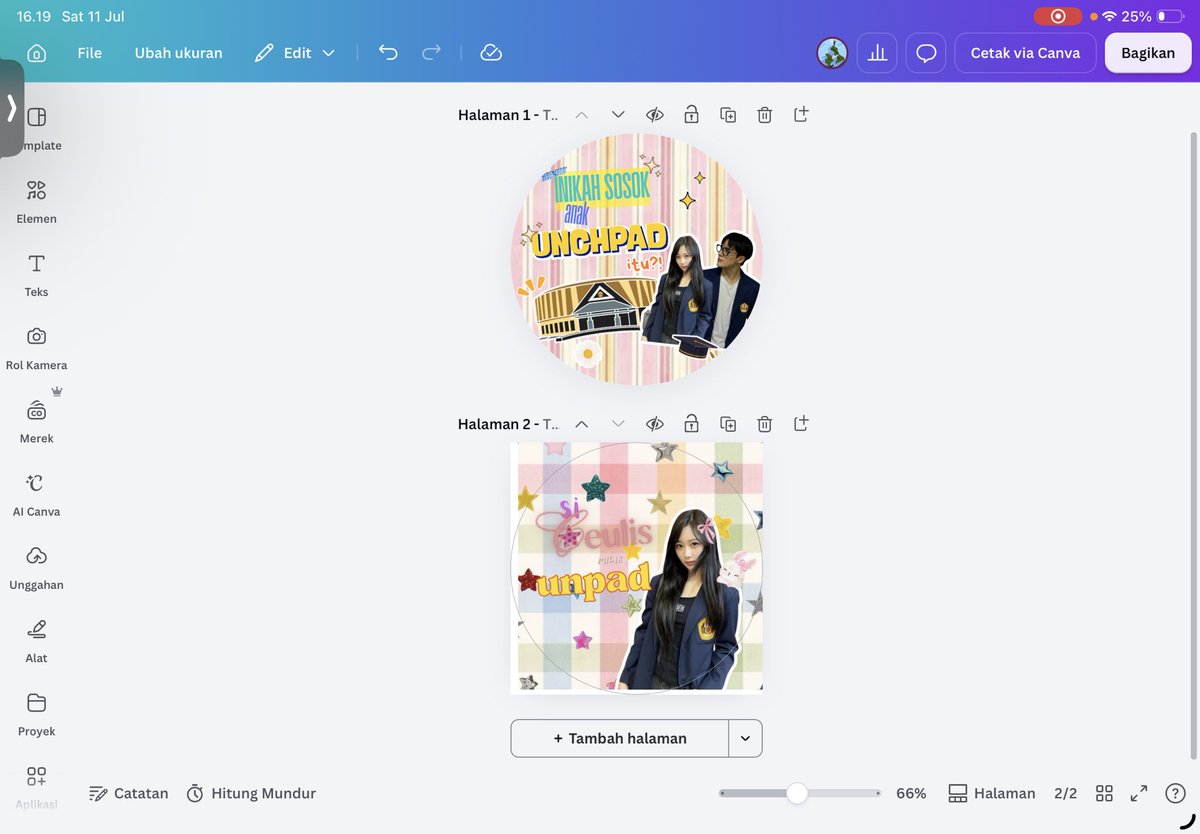1200x834 pixels.
Task: Edit the Halaman 1 page title
Action: point(507,115)
